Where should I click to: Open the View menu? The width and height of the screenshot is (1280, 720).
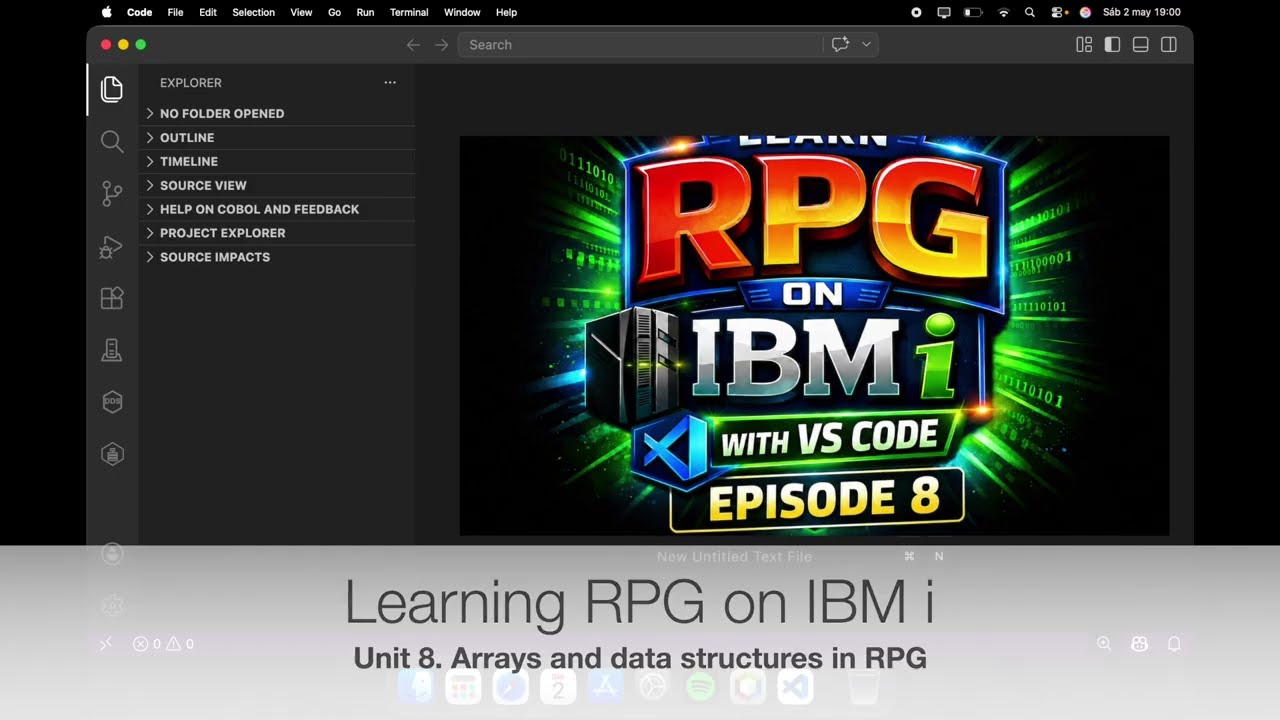301,12
